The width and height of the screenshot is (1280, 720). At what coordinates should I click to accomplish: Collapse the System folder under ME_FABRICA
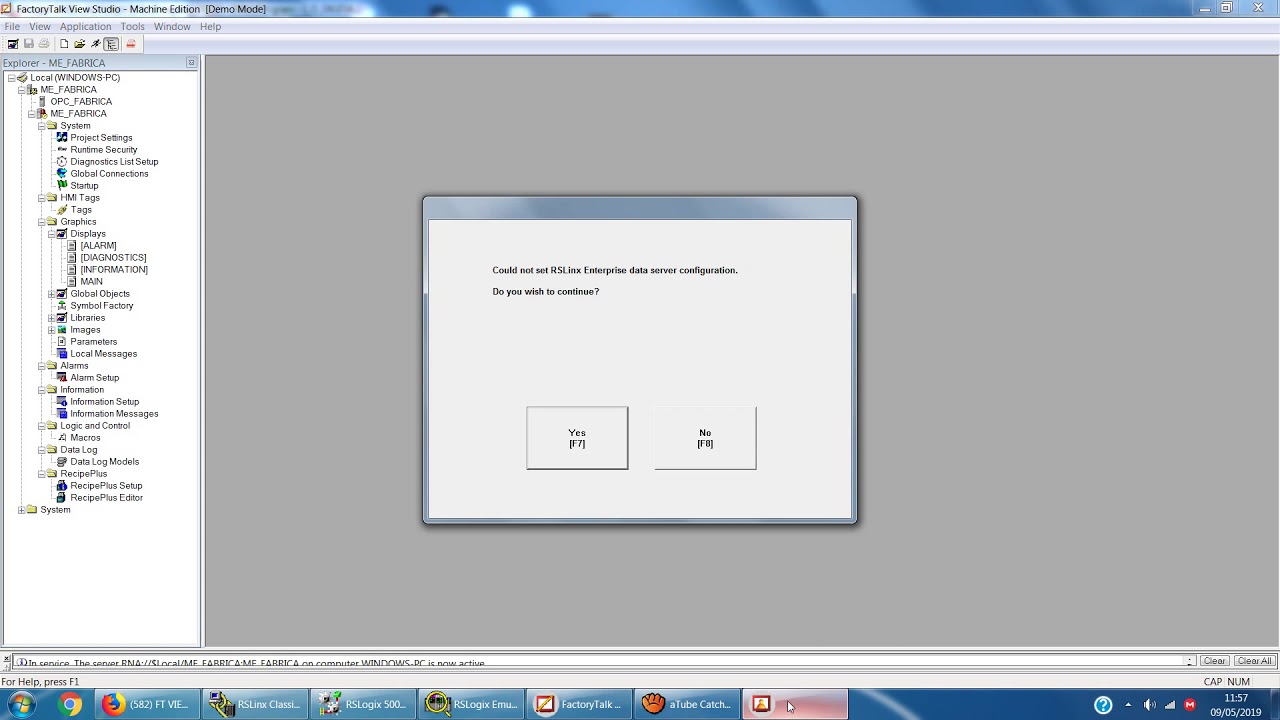click(41, 126)
